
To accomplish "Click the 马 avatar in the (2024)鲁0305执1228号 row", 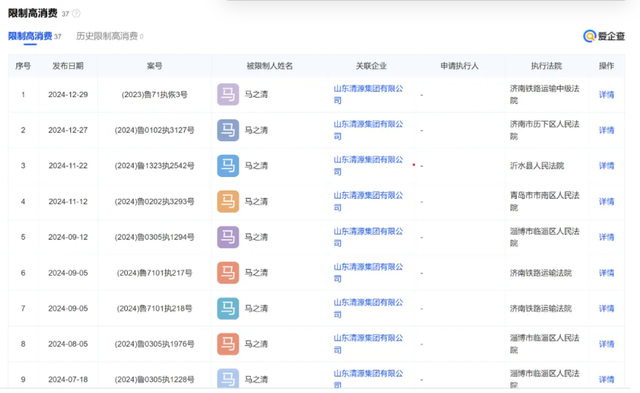I will coord(228,378).
